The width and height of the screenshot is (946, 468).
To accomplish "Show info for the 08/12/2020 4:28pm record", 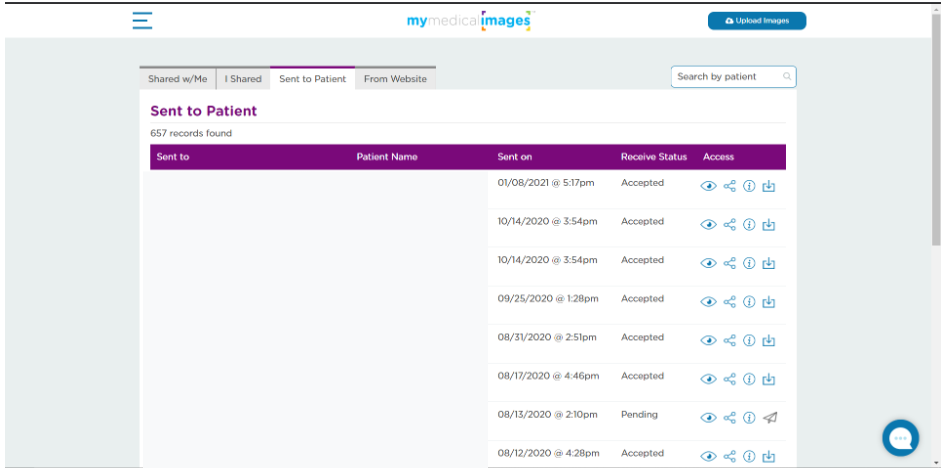I will click(749, 457).
